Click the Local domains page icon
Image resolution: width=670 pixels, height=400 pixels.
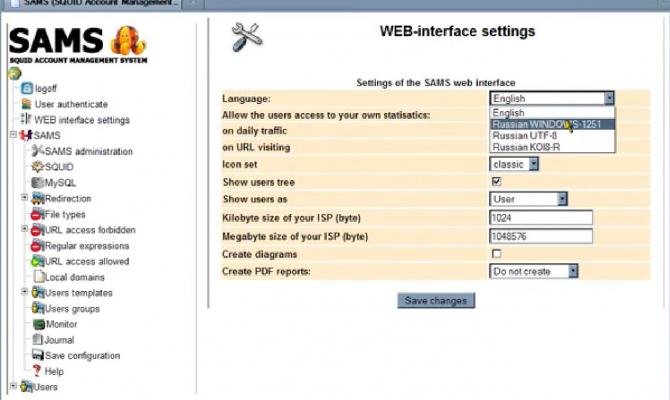(x=39, y=276)
